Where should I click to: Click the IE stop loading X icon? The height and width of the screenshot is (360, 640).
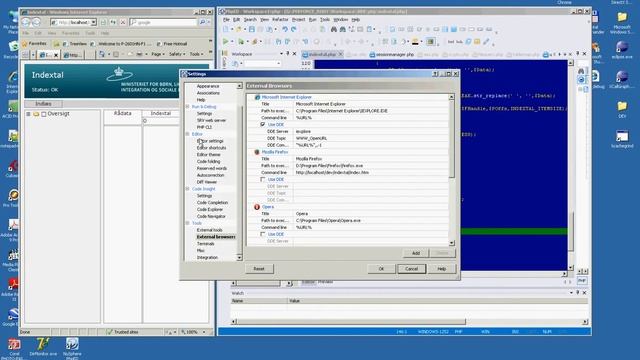[x=122, y=22]
